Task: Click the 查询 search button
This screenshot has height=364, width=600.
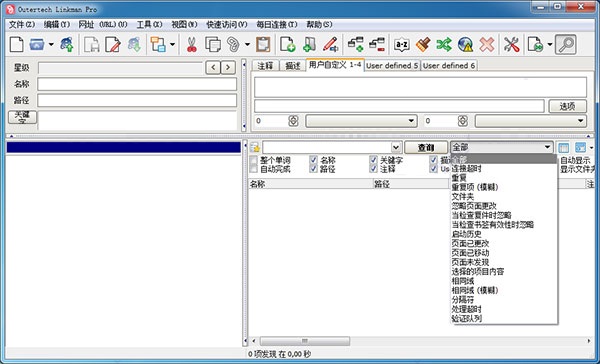Action: [x=426, y=147]
